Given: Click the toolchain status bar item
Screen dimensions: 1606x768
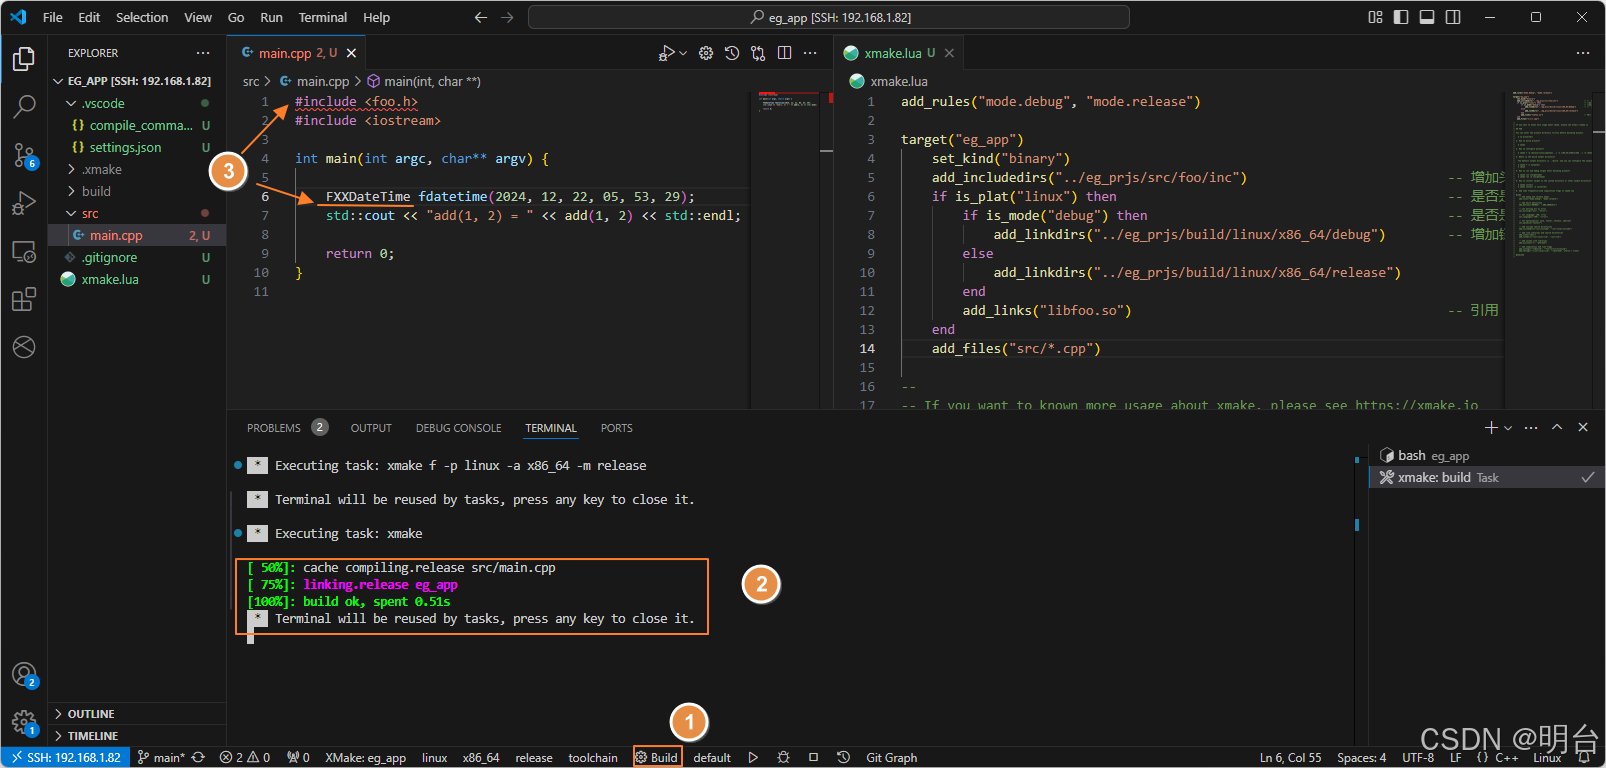Looking at the screenshot, I should click(593, 758).
